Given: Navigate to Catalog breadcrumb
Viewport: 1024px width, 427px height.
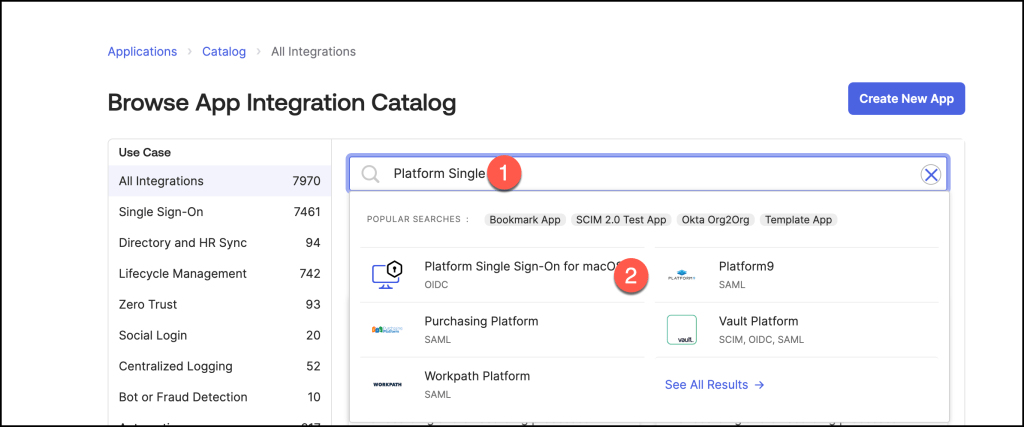Looking at the screenshot, I should point(224,51).
